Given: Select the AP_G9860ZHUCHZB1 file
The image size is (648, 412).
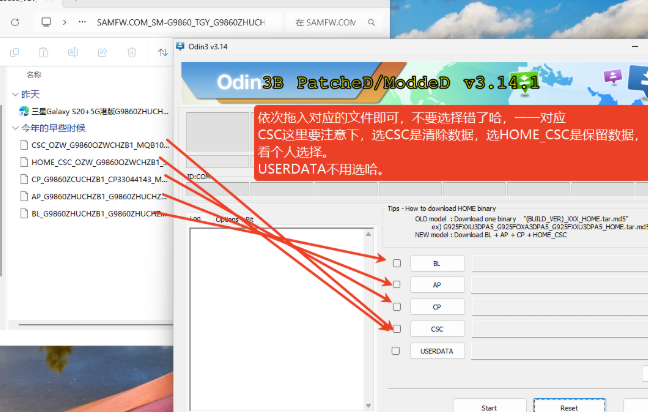Looking at the screenshot, I should tap(93, 197).
